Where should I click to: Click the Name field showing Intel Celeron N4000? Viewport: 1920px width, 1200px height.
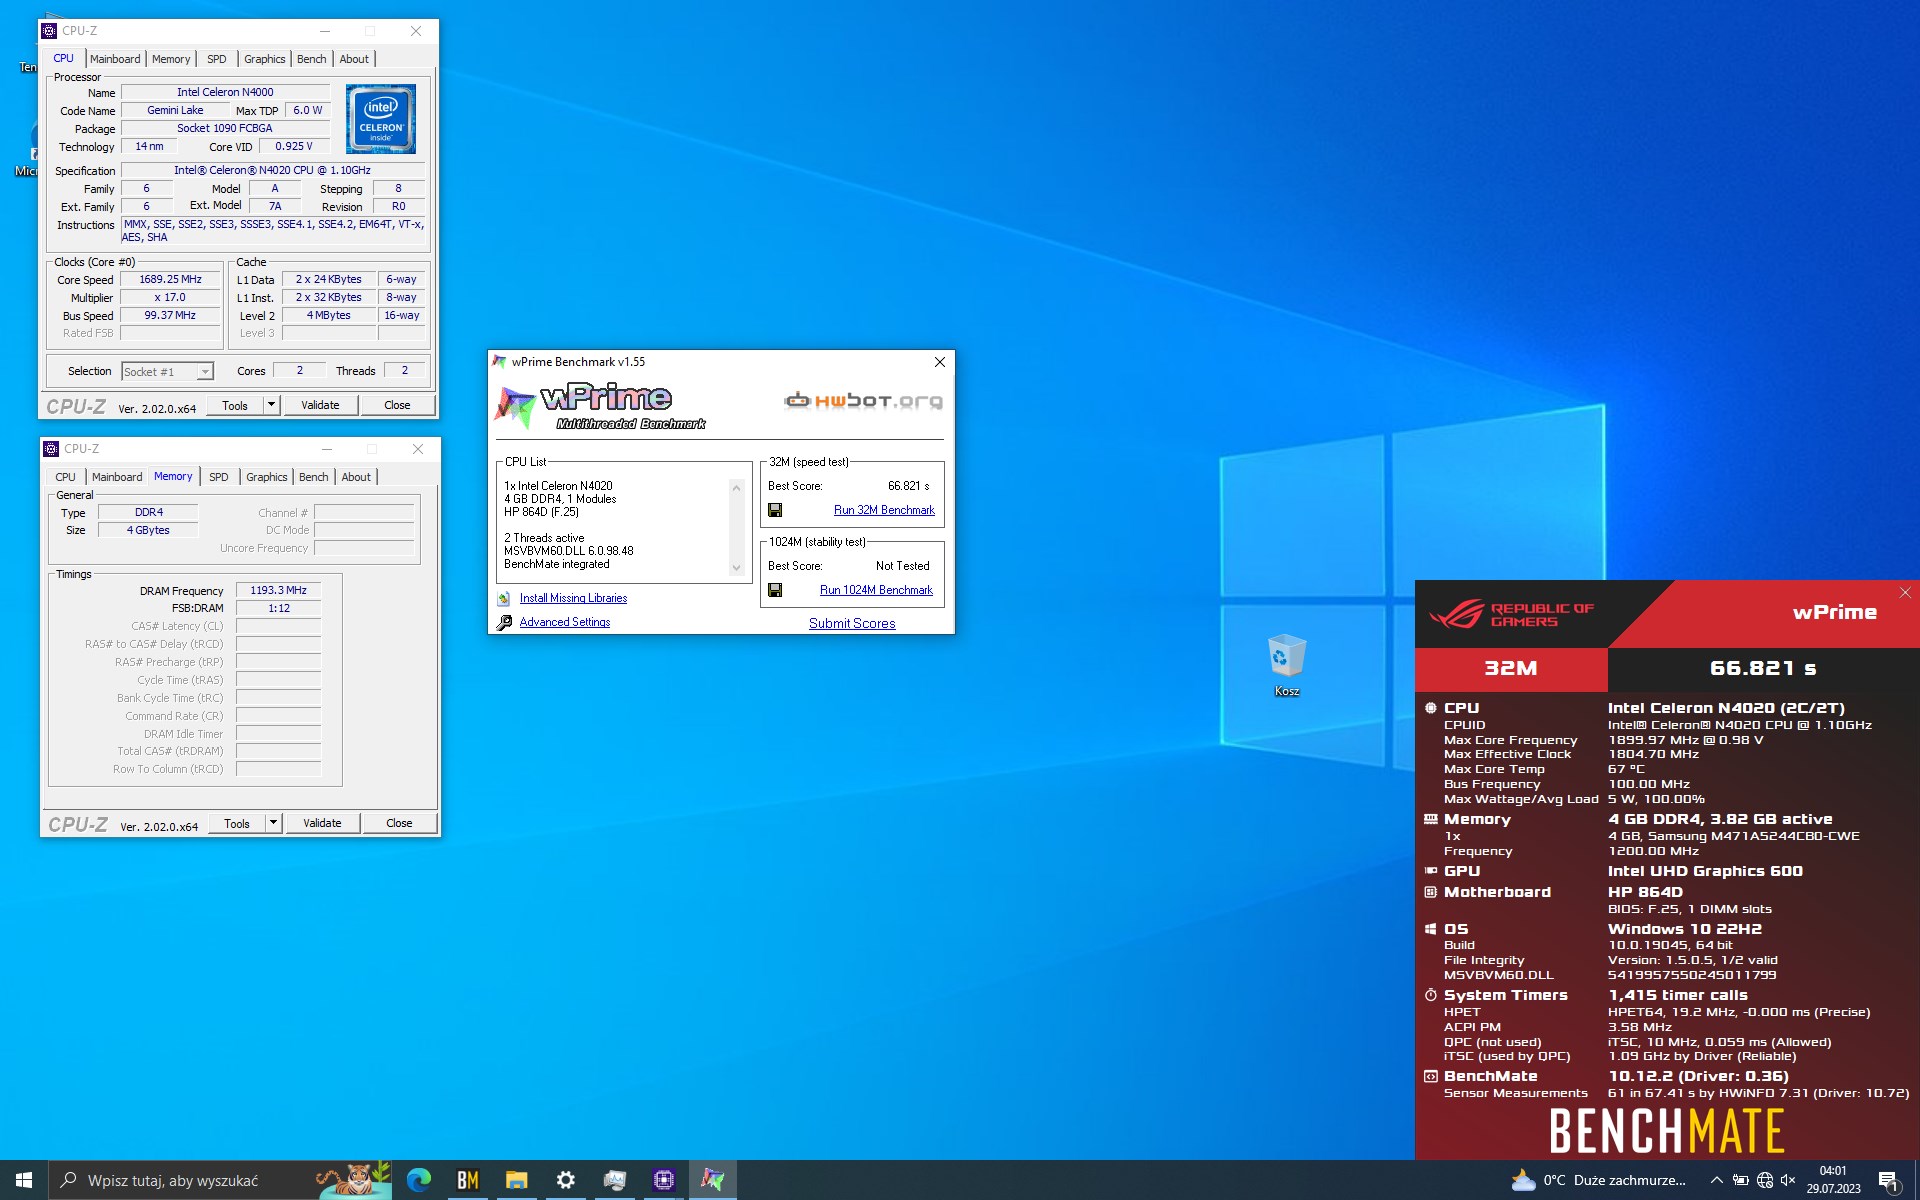pos(225,93)
